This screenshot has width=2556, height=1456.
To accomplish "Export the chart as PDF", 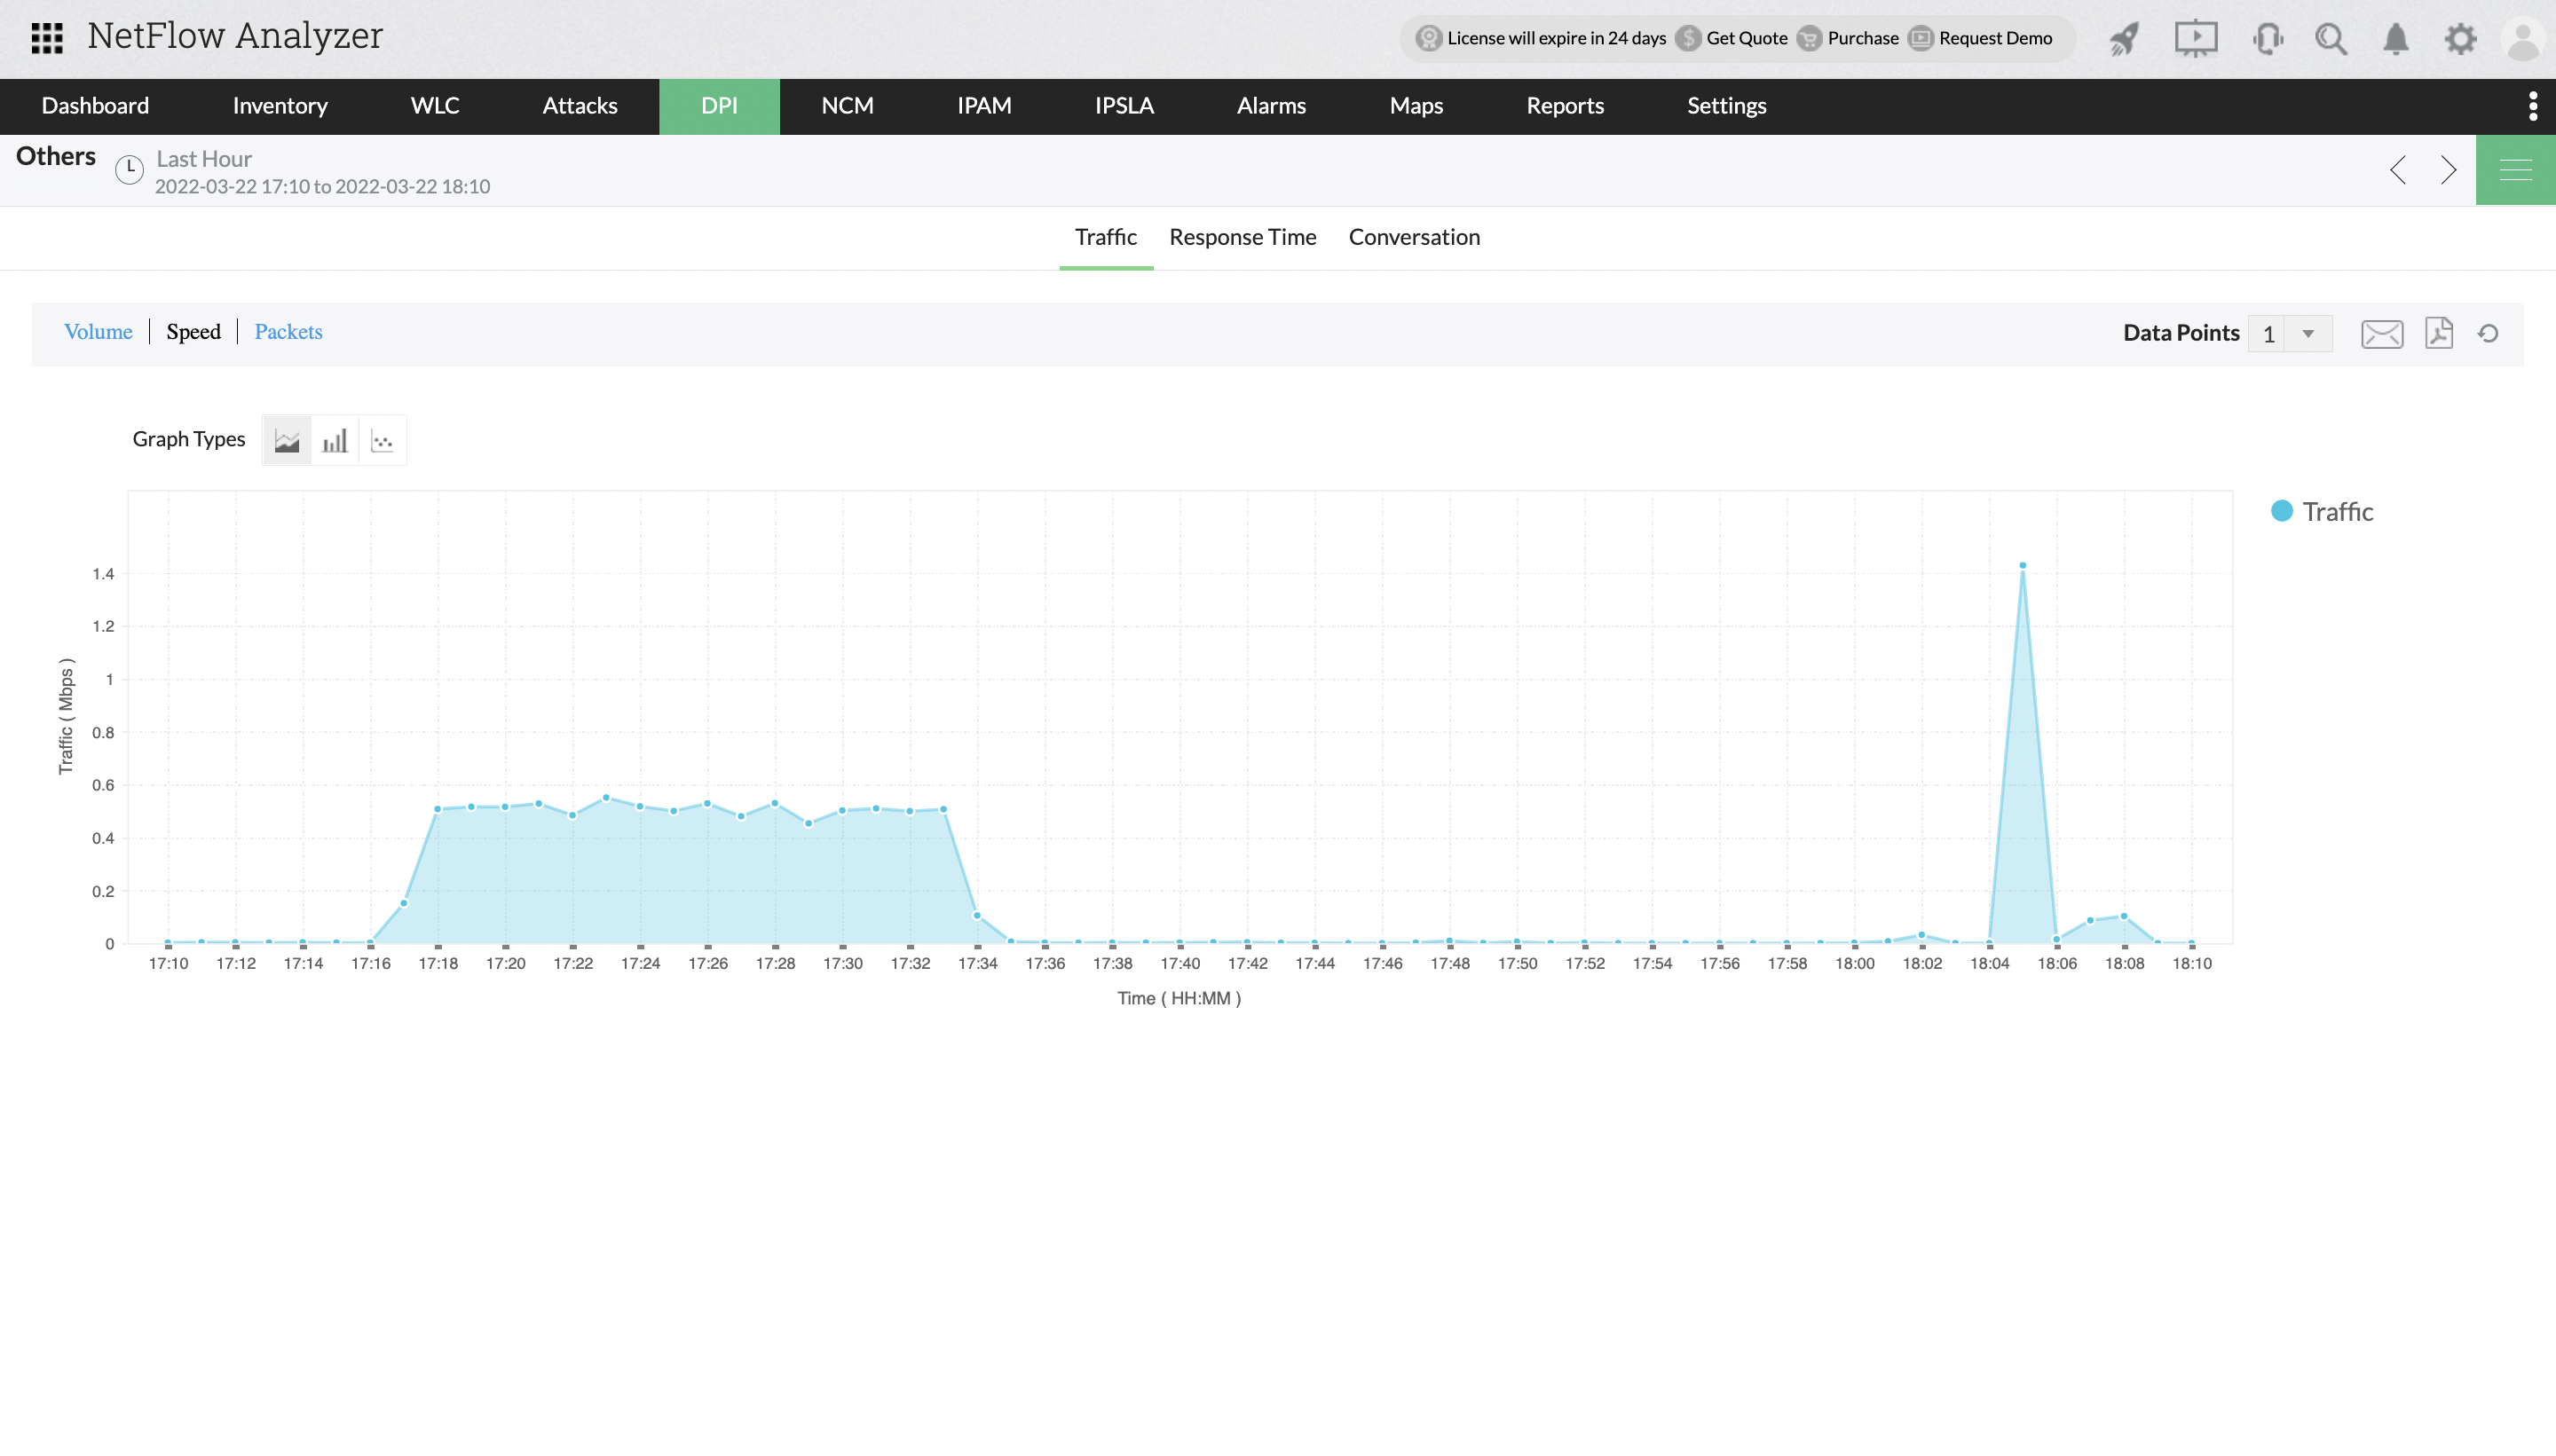I will 2439,333.
